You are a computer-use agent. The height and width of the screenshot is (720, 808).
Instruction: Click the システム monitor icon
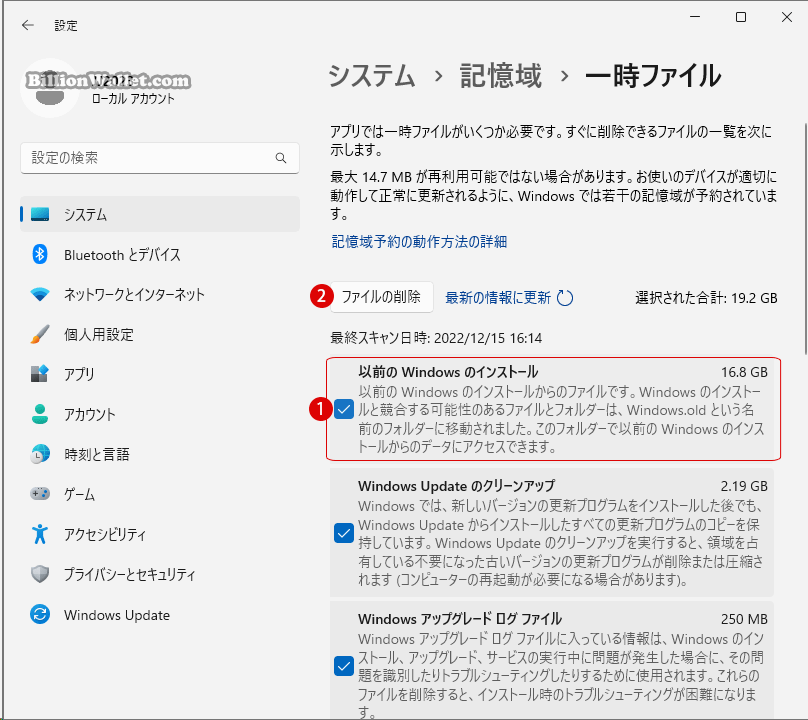(x=40, y=214)
